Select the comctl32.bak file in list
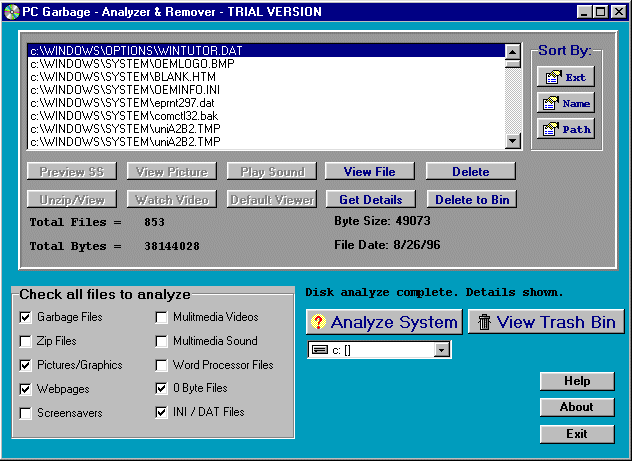 266,116
